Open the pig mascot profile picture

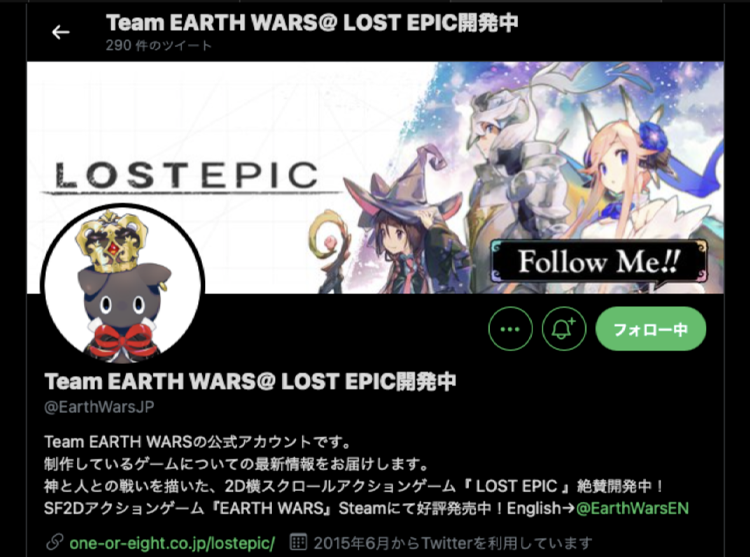point(123,285)
